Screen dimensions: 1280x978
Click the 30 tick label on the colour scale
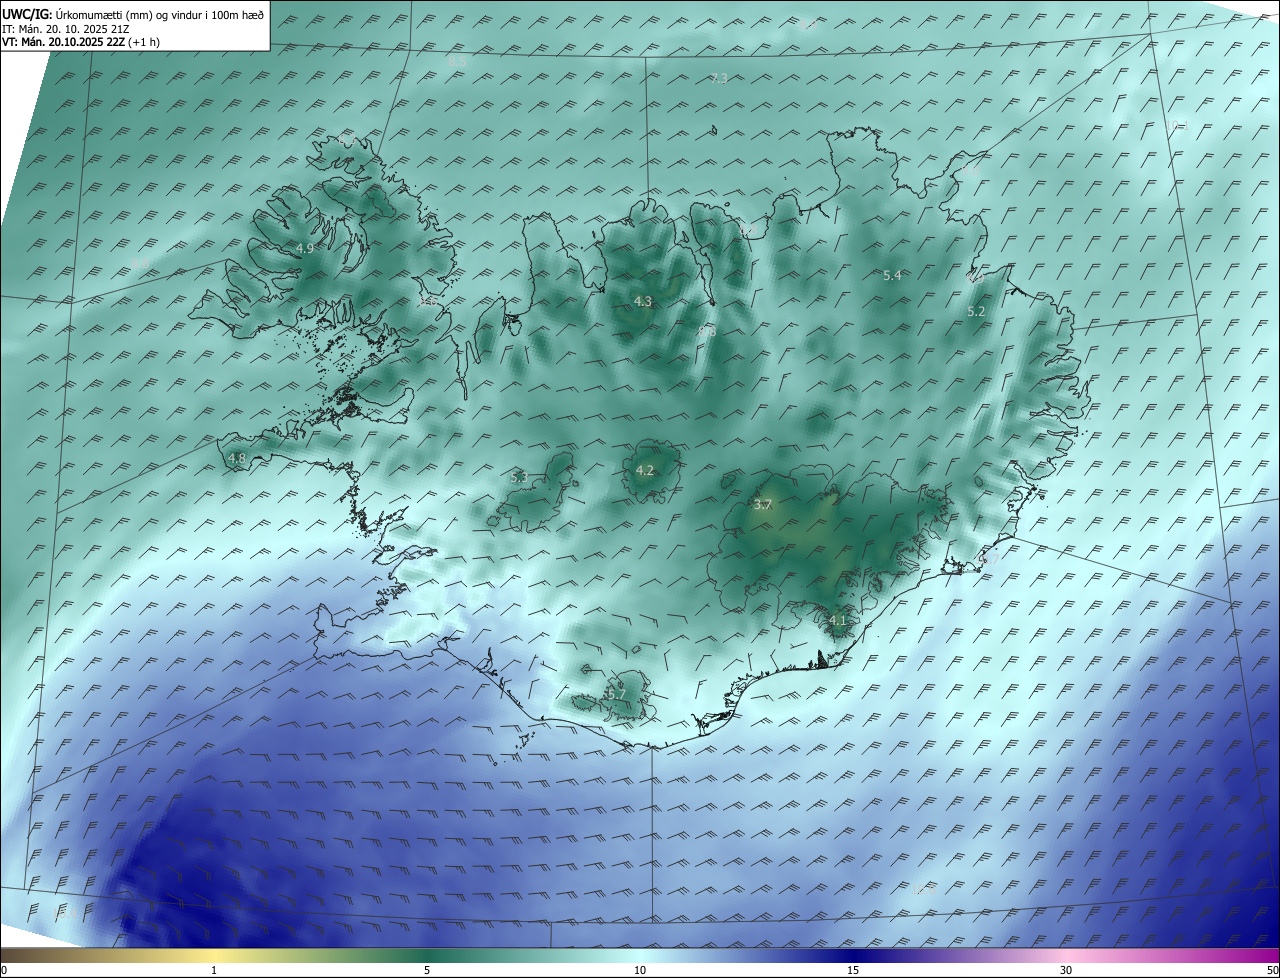tap(1066, 970)
